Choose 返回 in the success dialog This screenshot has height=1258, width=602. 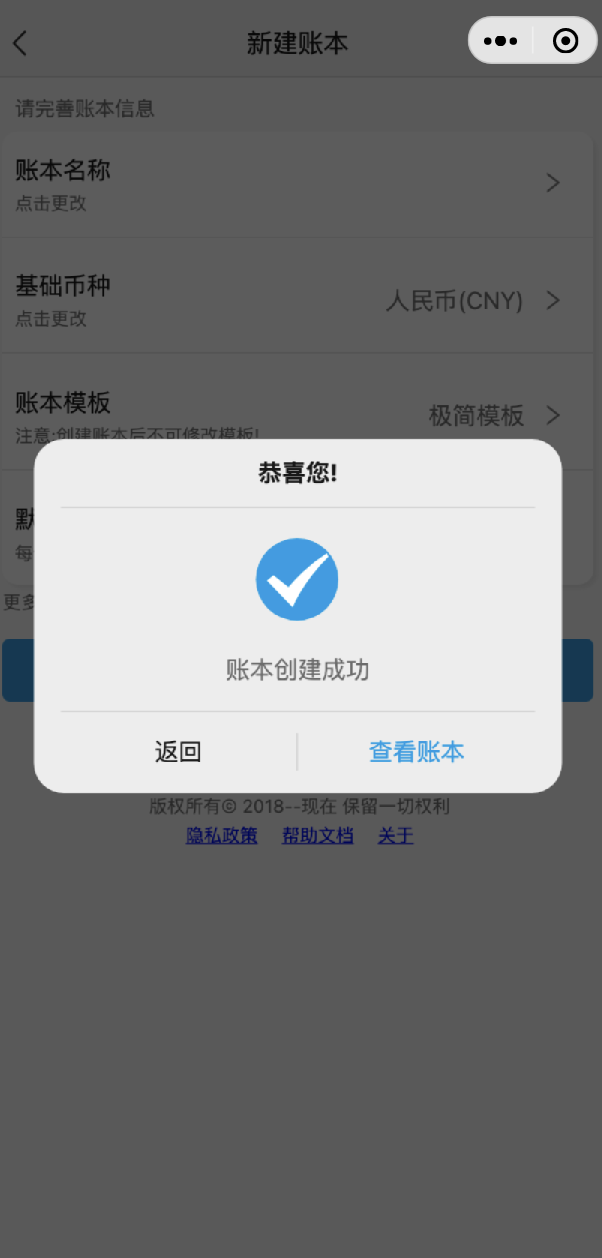(178, 752)
